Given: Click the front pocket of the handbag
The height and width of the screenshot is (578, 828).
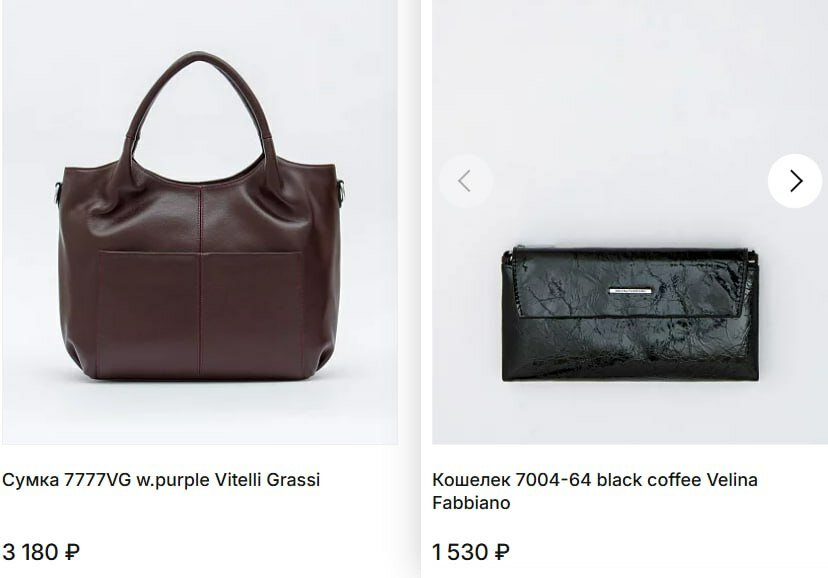Looking at the screenshot, I should 200,314.
